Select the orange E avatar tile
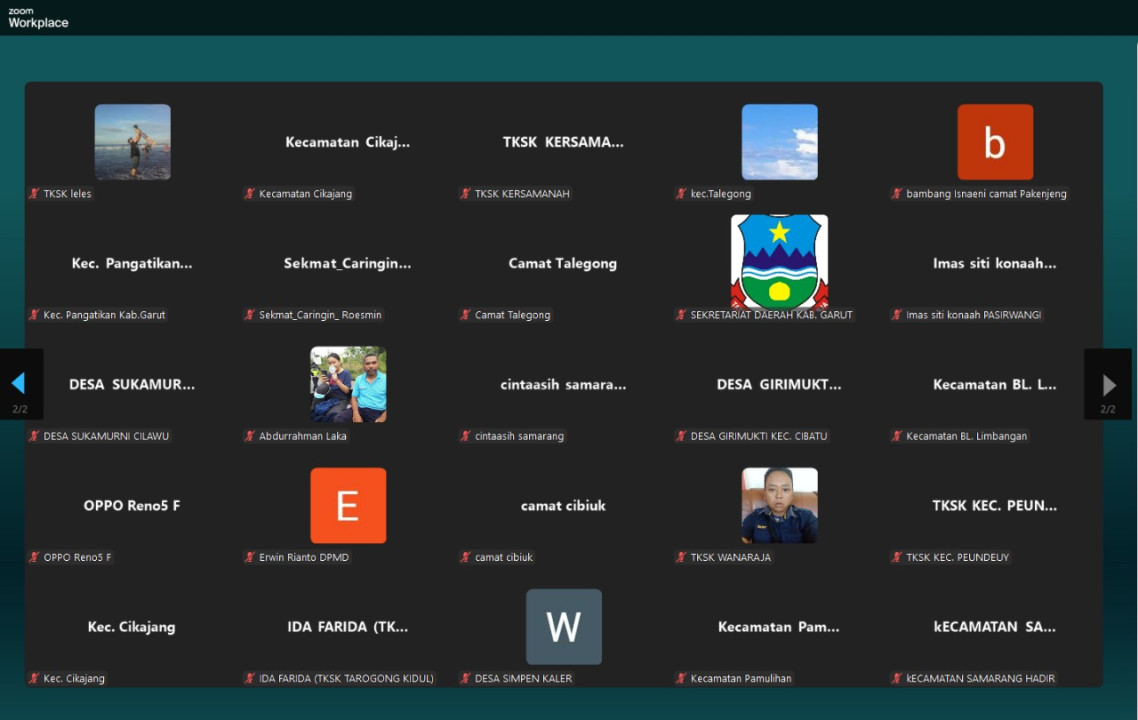1138x720 pixels. [348, 505]
